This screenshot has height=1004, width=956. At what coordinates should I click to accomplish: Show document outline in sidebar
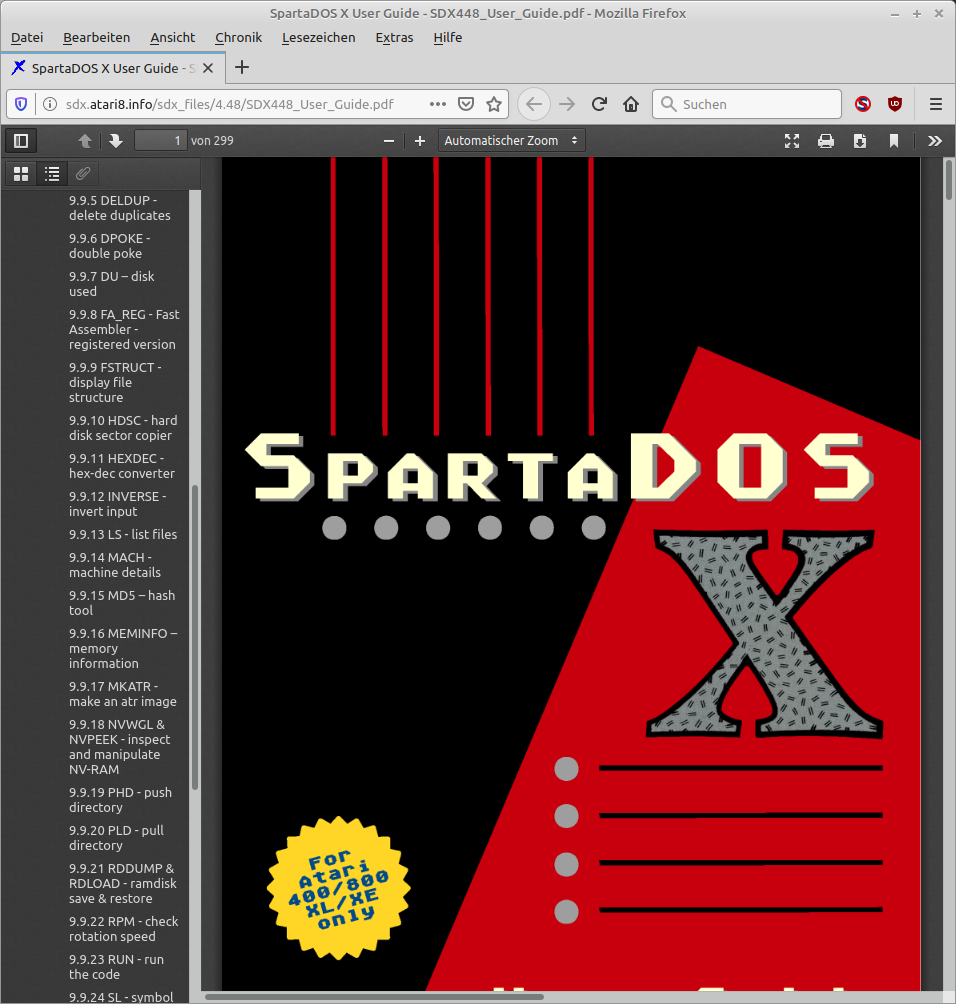52,174
